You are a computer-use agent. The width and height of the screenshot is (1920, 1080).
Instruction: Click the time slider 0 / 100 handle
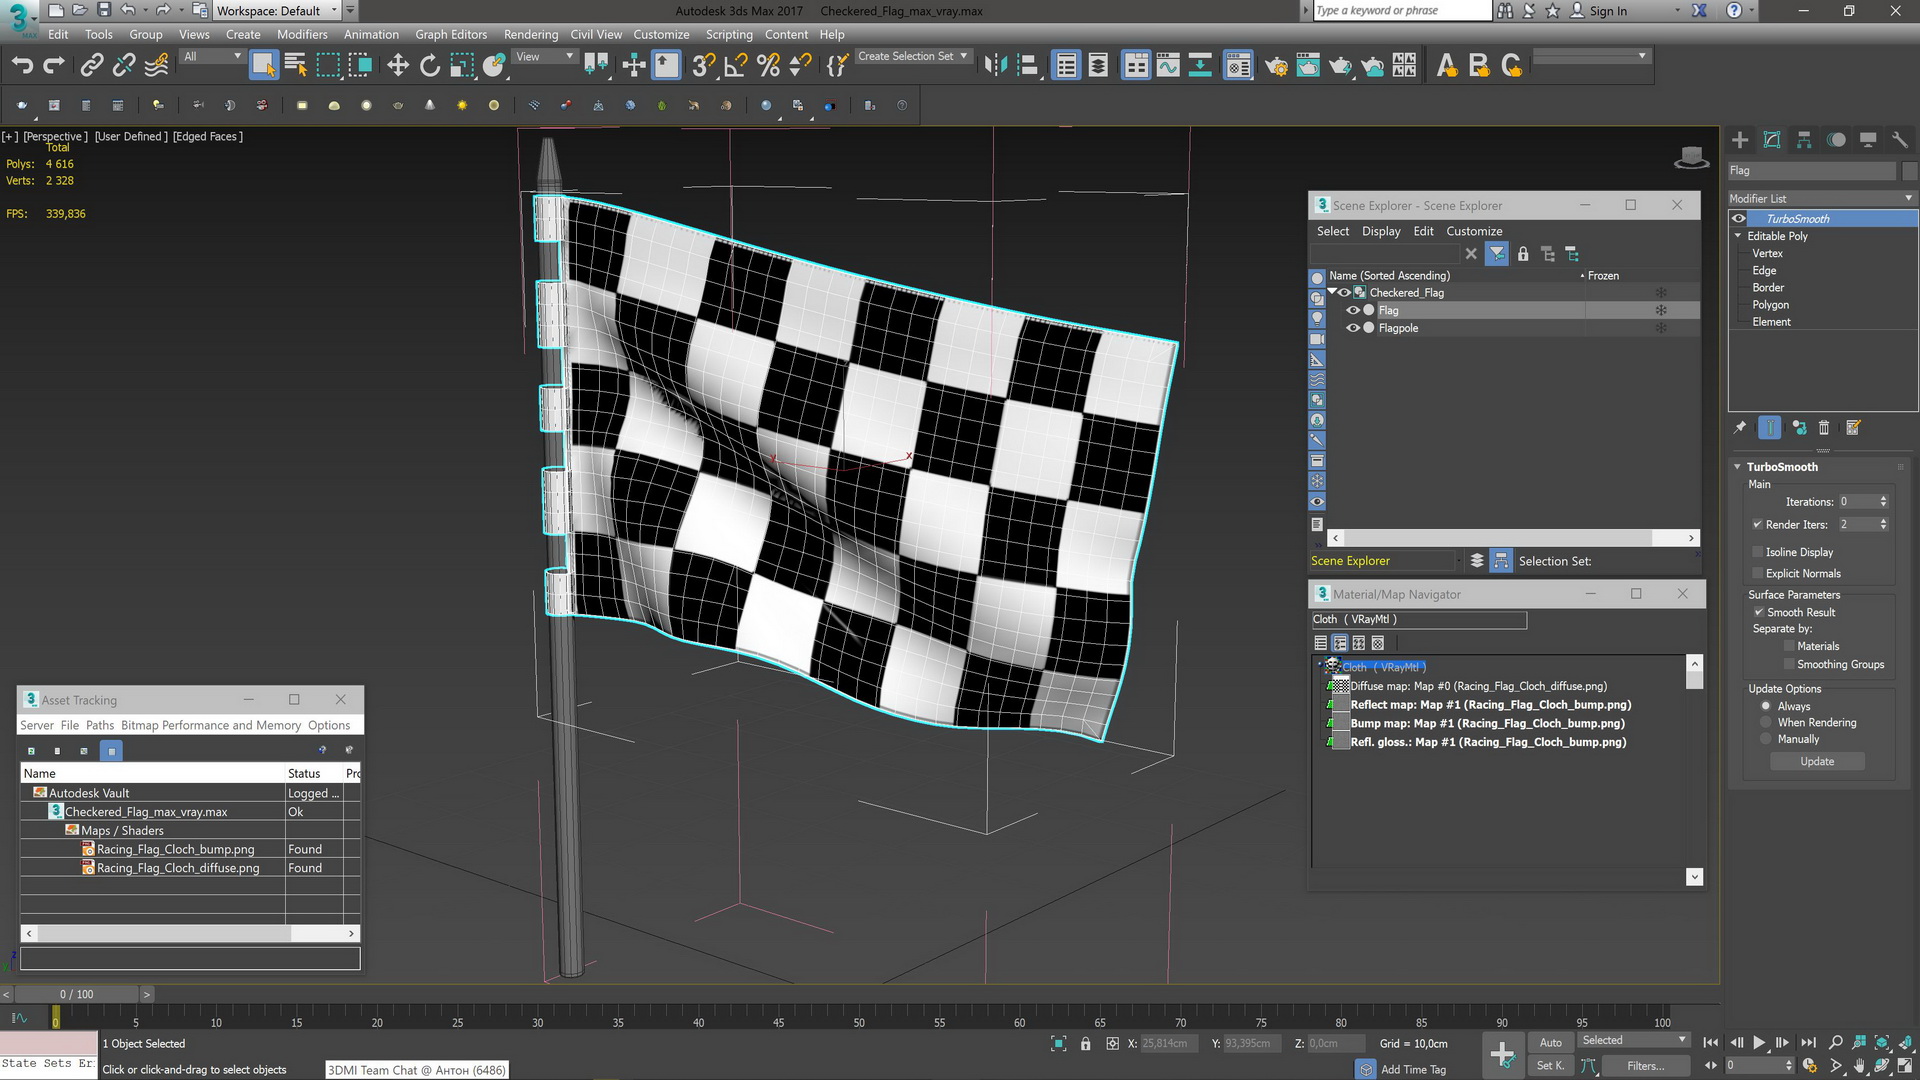click(x=77, y=994)
